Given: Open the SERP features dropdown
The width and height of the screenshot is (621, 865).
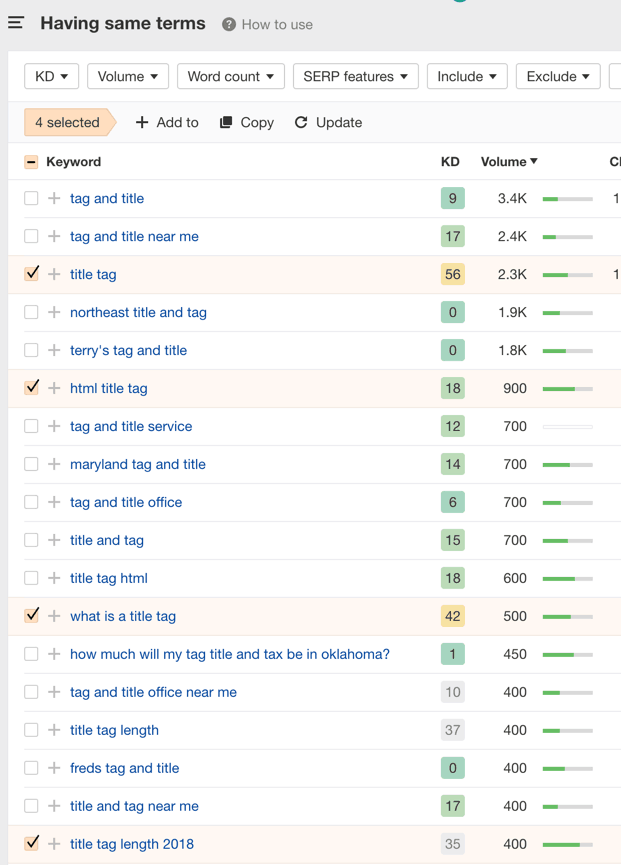Looking at the screenshot, I should click(355, 76).
